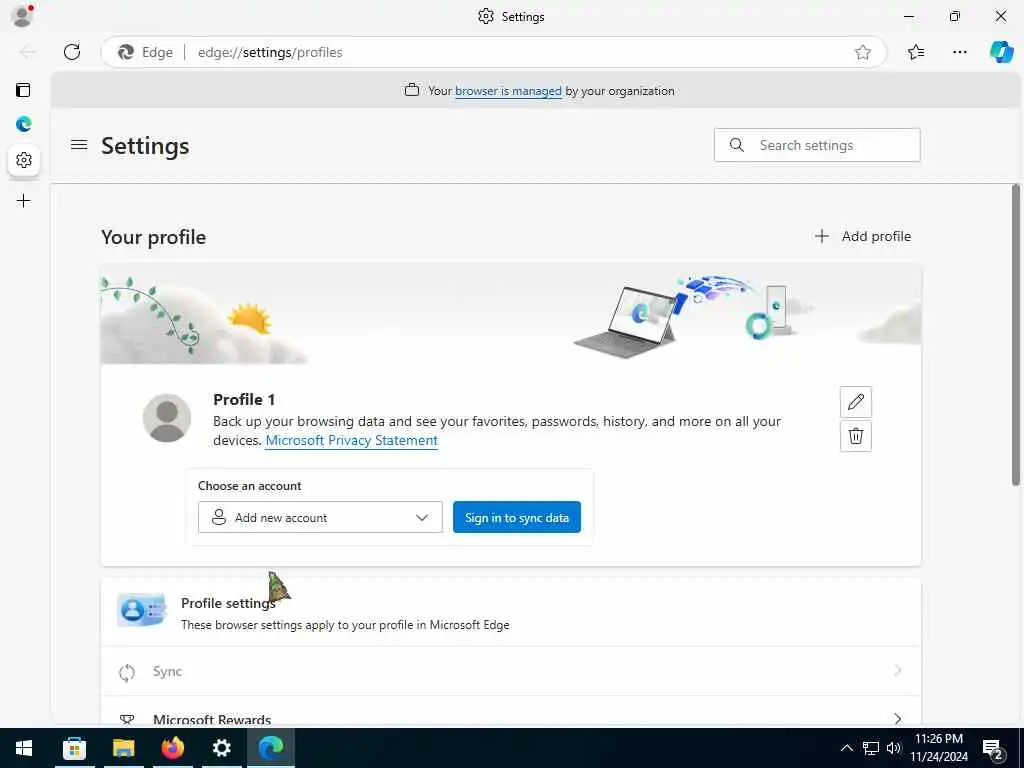Viewport: 1024px width, 768px height.
Task: Expand the Add new account dropdown
Action: click(x=320, y=517)
